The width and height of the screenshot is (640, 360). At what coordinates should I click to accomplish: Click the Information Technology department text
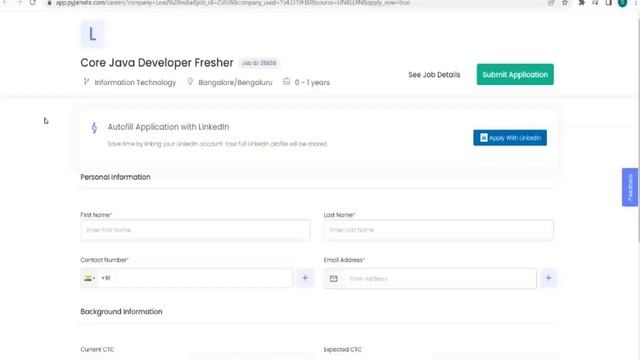[135, 82]
